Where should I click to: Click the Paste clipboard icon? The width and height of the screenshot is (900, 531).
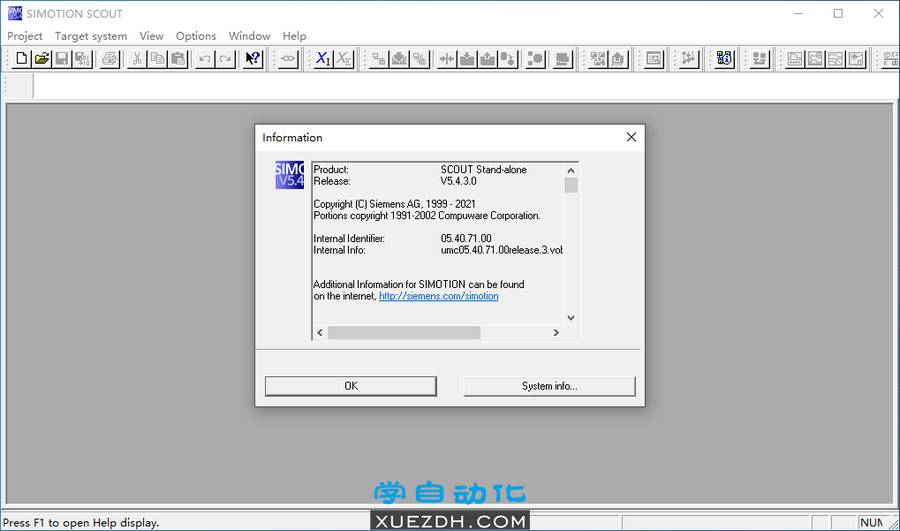[179, 59]
